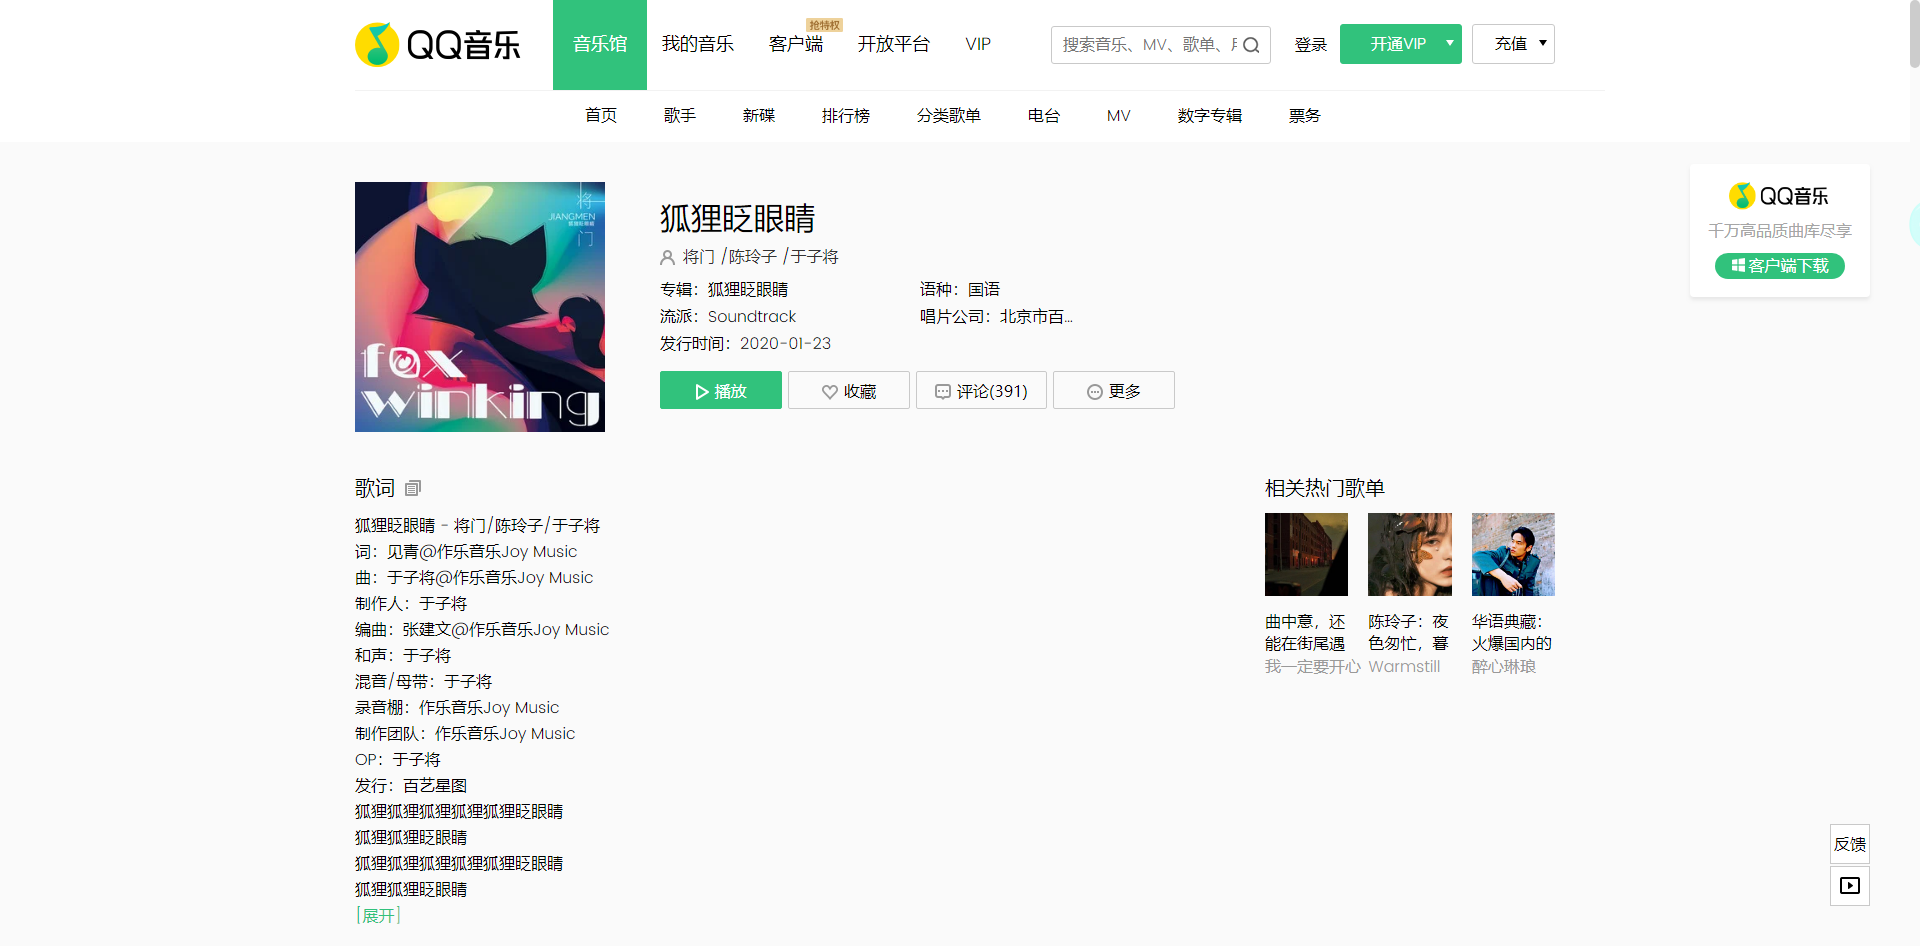This screenshot has height=946, width=1920.
Task: Click the 收藏 heart button
Action: tap(848, 391)
